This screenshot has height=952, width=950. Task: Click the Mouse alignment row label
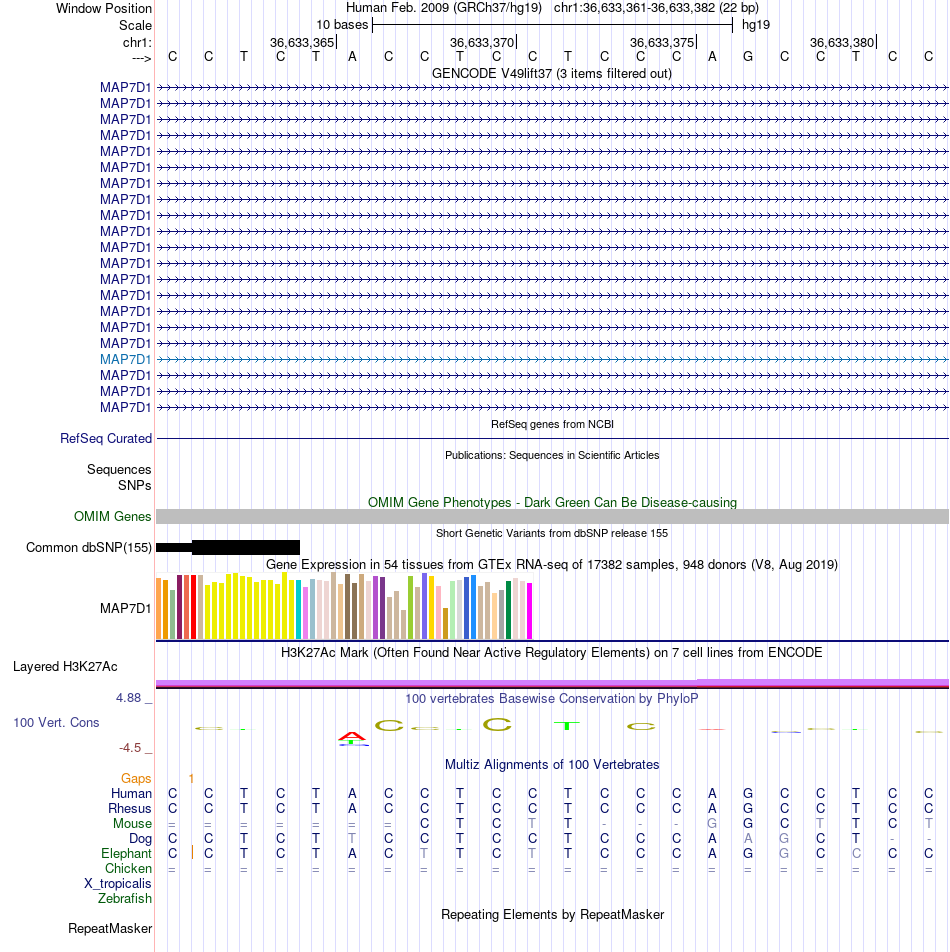[x=132, y=824]
